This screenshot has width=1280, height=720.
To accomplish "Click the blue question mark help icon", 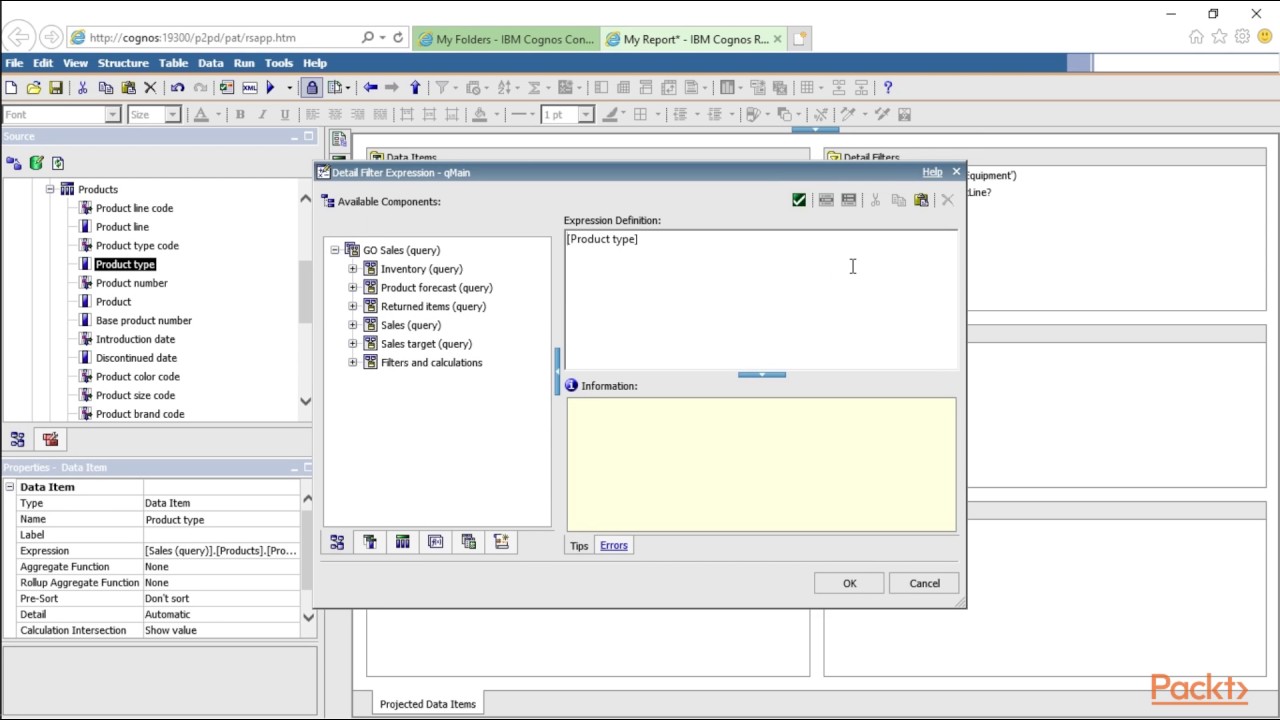I will 888,88.
